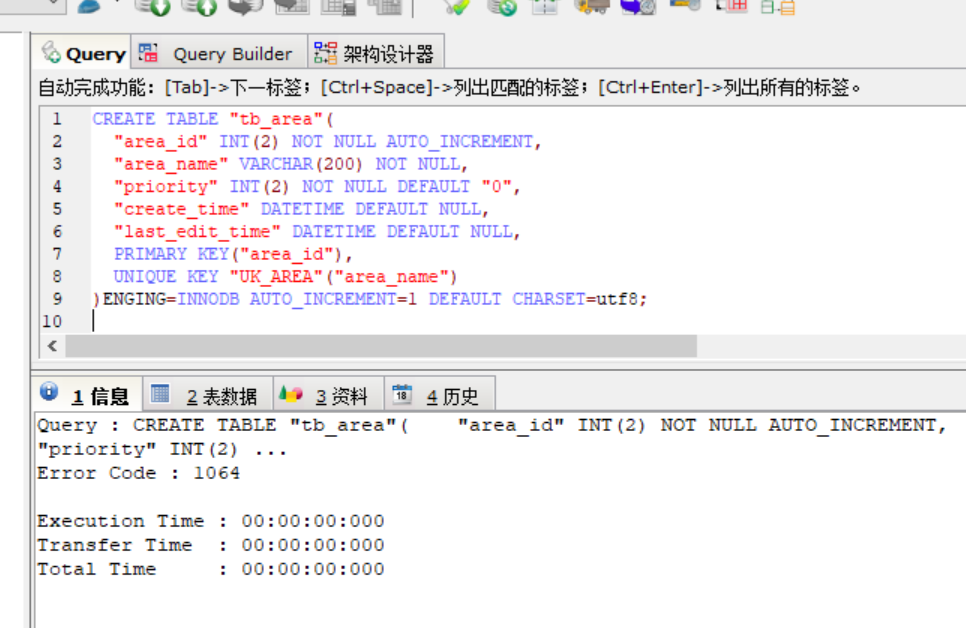
Task: Click the CREATE TABLE "tb_area"( line in the editor
Action: click(213, 119)
